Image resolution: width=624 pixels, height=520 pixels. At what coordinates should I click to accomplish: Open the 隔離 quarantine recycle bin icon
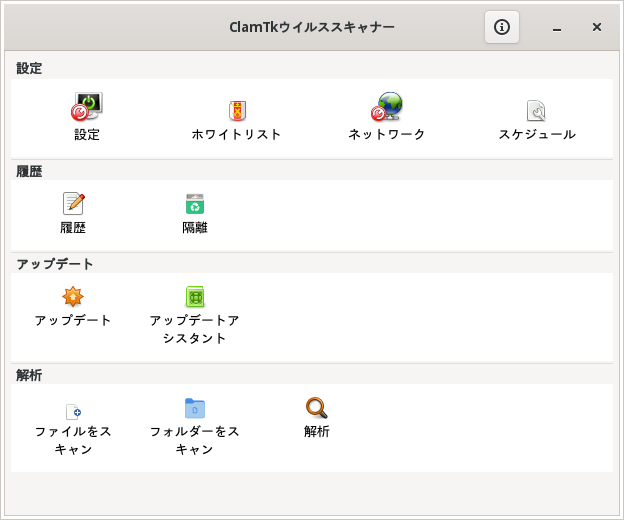[195, 204]
